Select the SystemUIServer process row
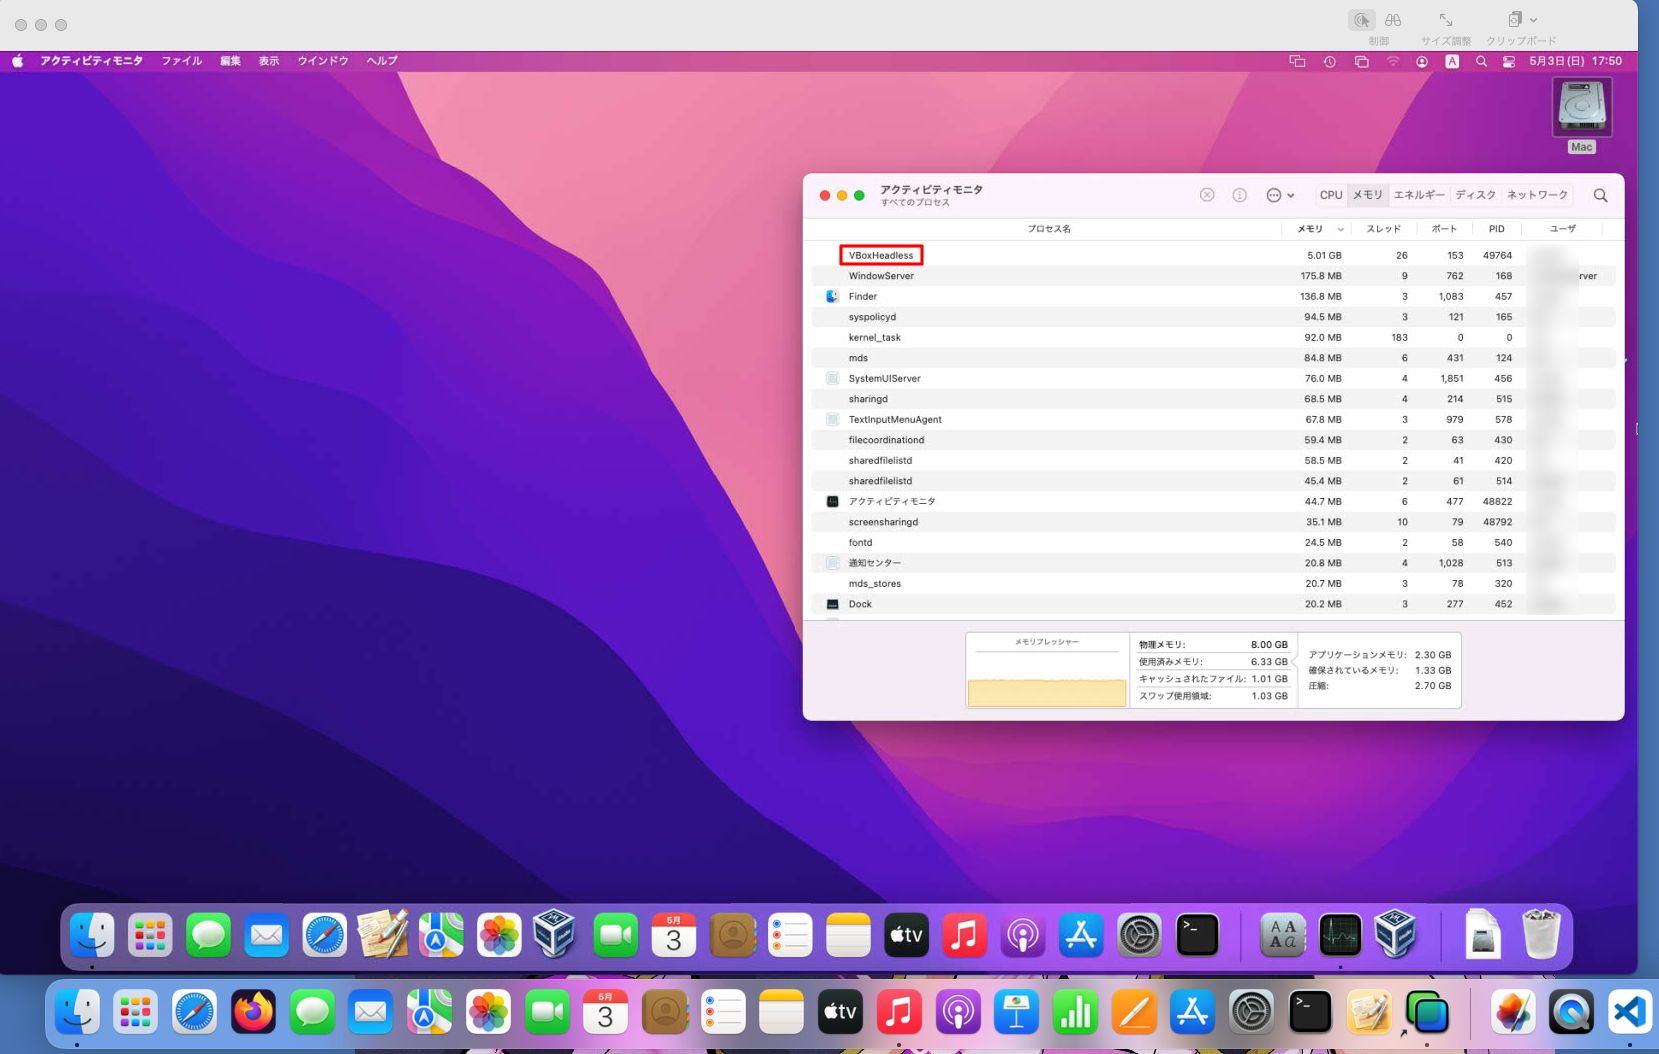Image resolution: width=1659 pixels, height=1054 pixels. (1213, 378)
